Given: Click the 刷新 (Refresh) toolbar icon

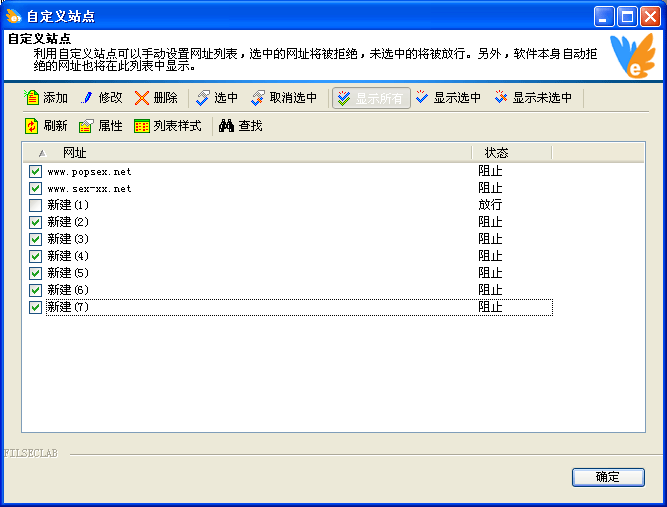Looking at the screenshot, I should point(32,126).
